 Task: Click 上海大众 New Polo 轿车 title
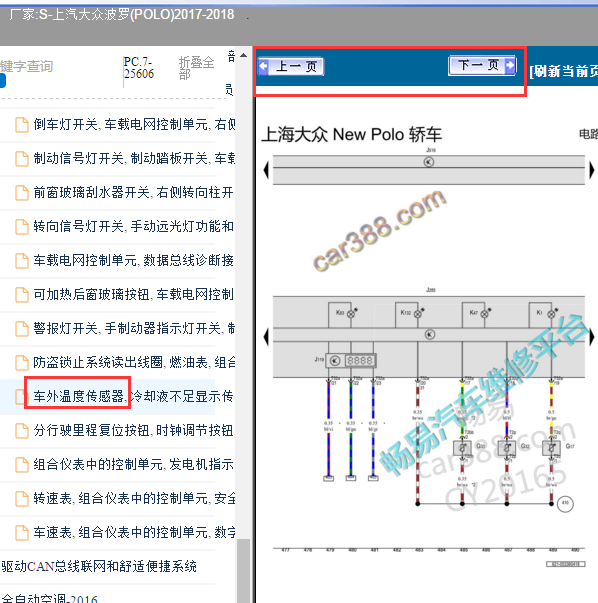[351, 135]
